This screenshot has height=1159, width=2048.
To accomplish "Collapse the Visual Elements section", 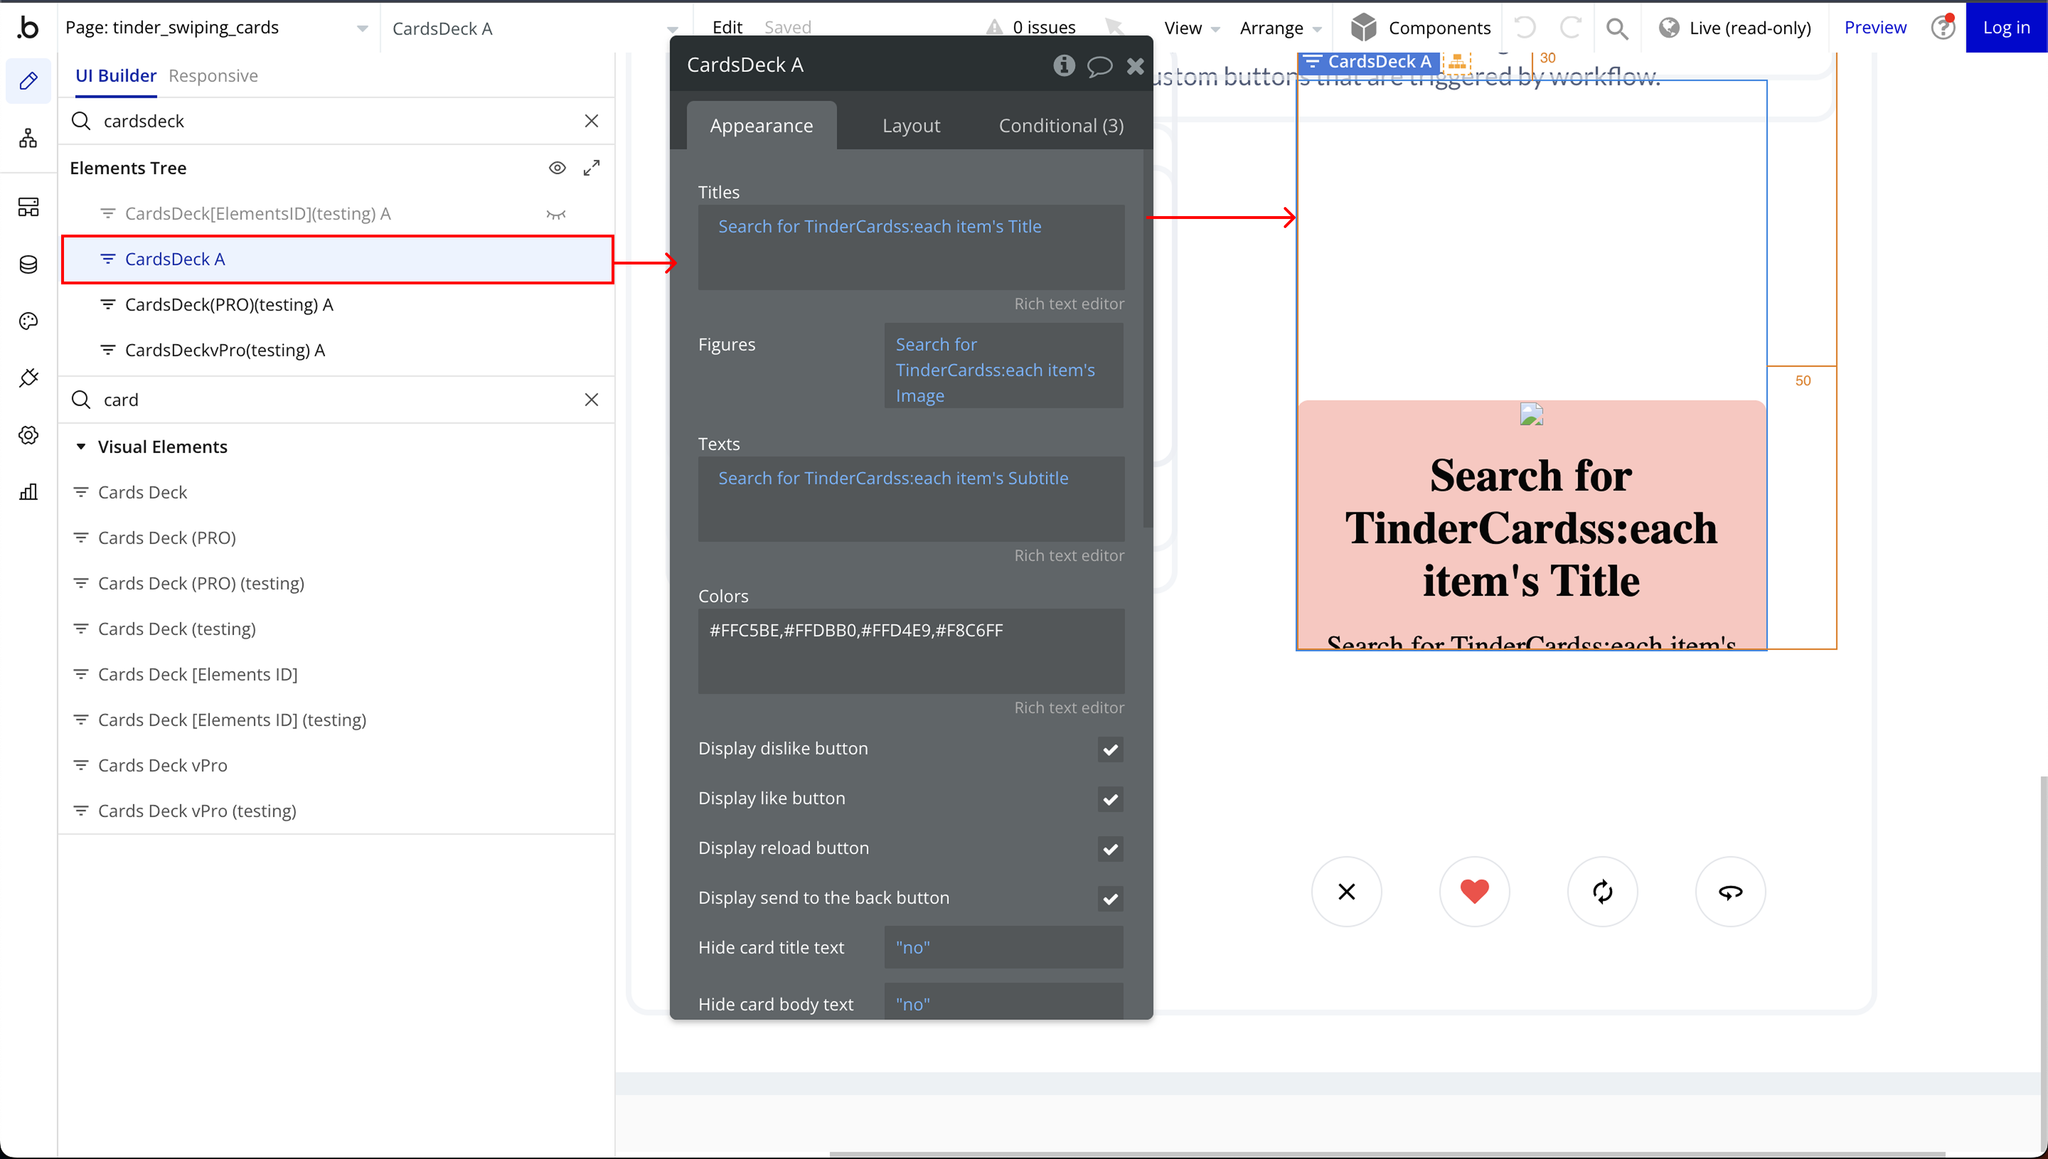I will coord(81,447).
